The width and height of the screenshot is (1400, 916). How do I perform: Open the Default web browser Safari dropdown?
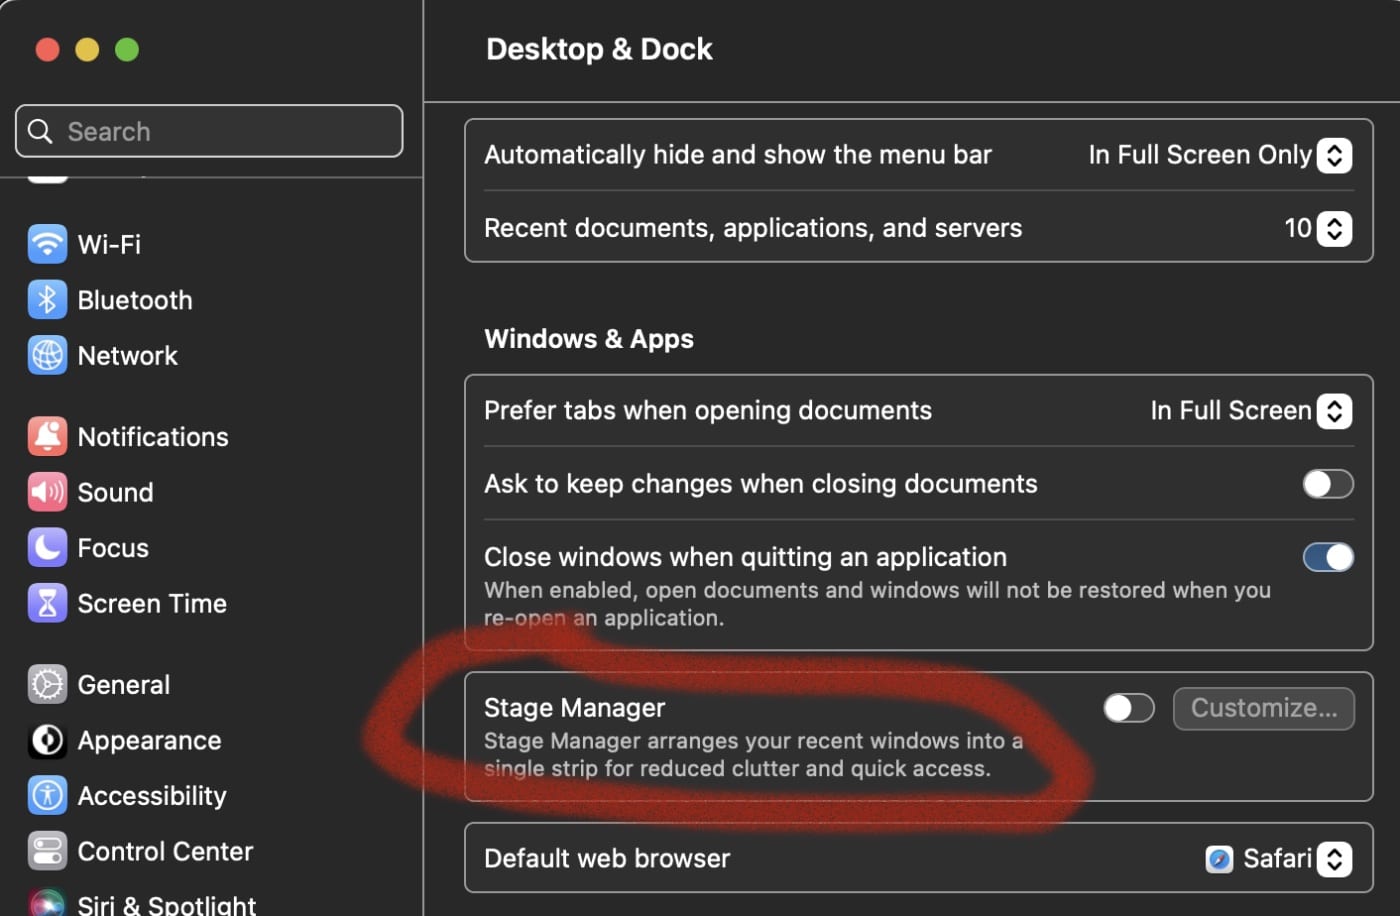pos(1334,859)
